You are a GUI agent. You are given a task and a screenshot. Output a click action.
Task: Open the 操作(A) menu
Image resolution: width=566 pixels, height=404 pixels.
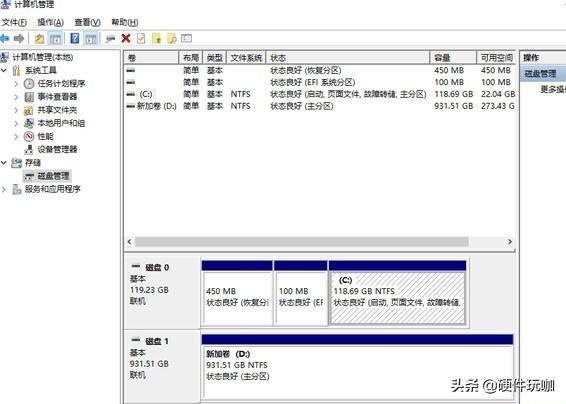(x=51, y=22)
